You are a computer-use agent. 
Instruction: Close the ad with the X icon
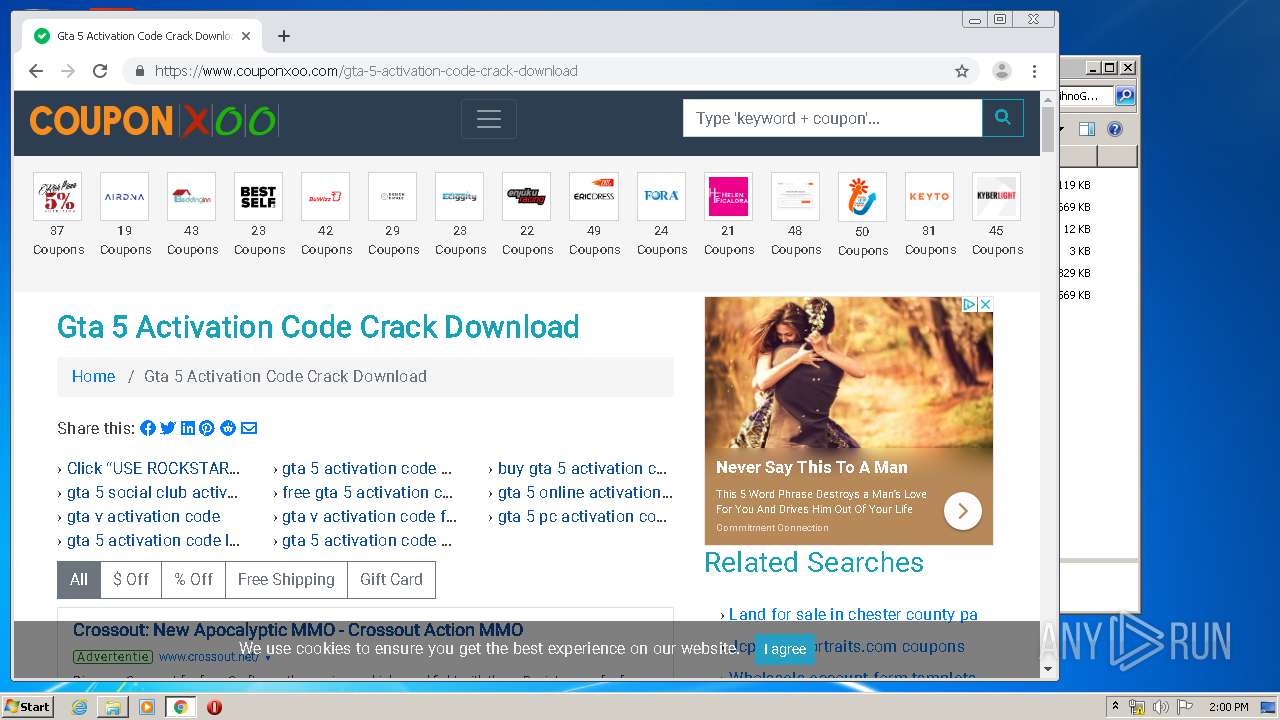(x=985, y=304)
